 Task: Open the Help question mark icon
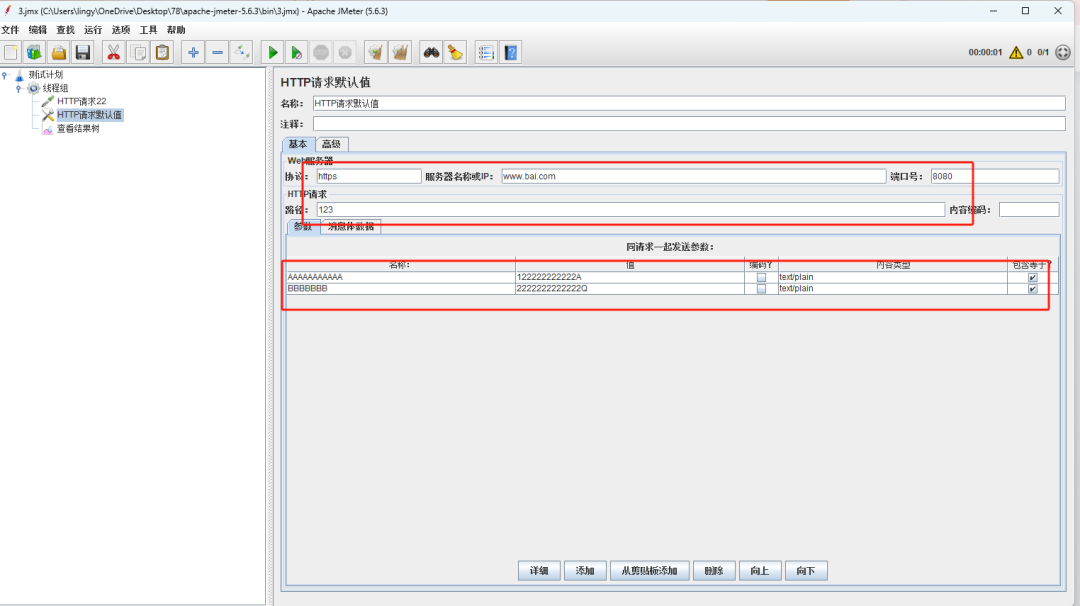coord(510,53)
